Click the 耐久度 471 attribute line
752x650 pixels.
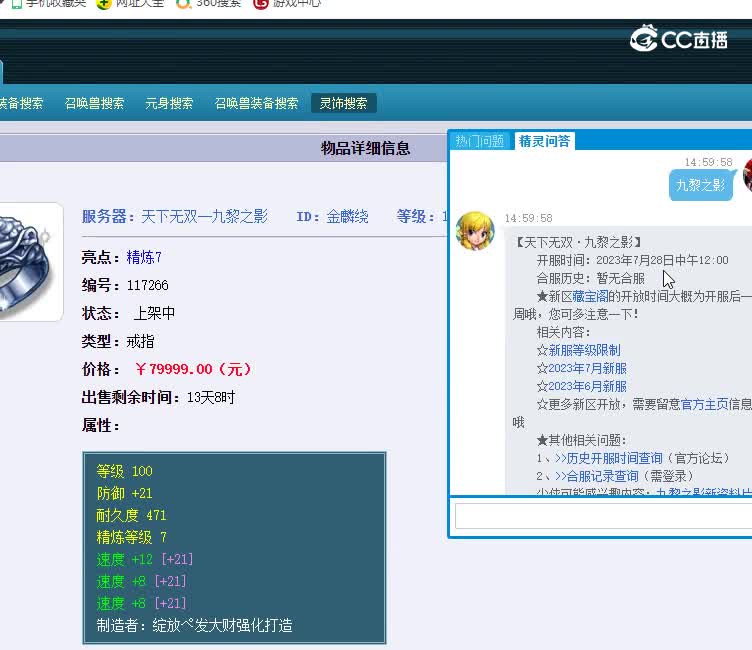click(x=131, y=515)
